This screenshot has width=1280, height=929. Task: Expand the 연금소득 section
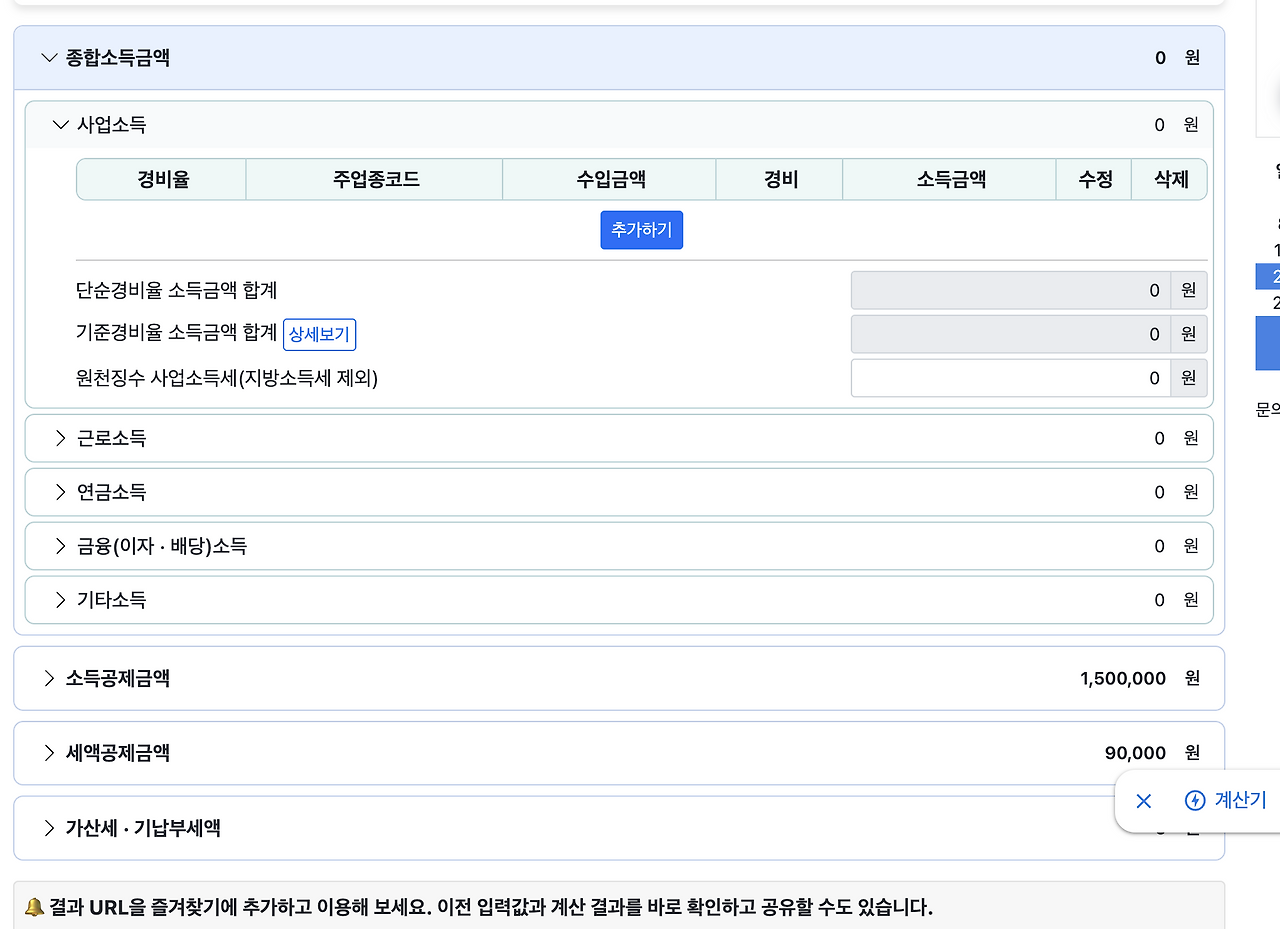tap(60, 492)
